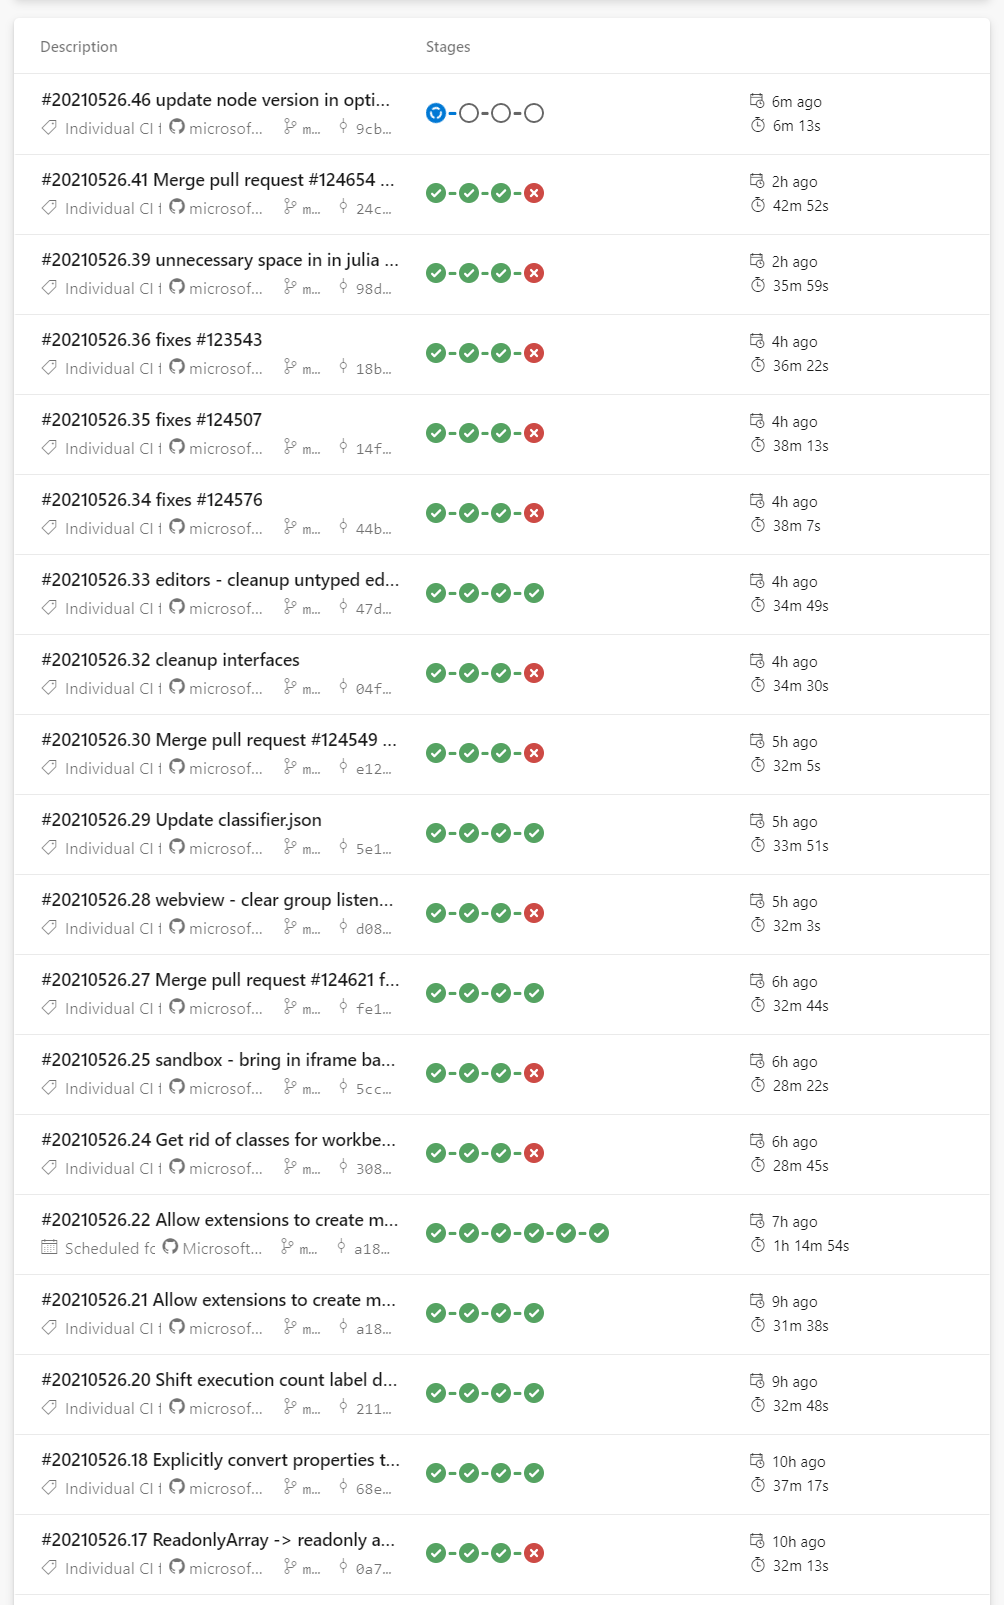Click the 7h ago timestamp
Viewport: 1004px width, 1605px height.
pyautogui.click(x=794, y=1222)
